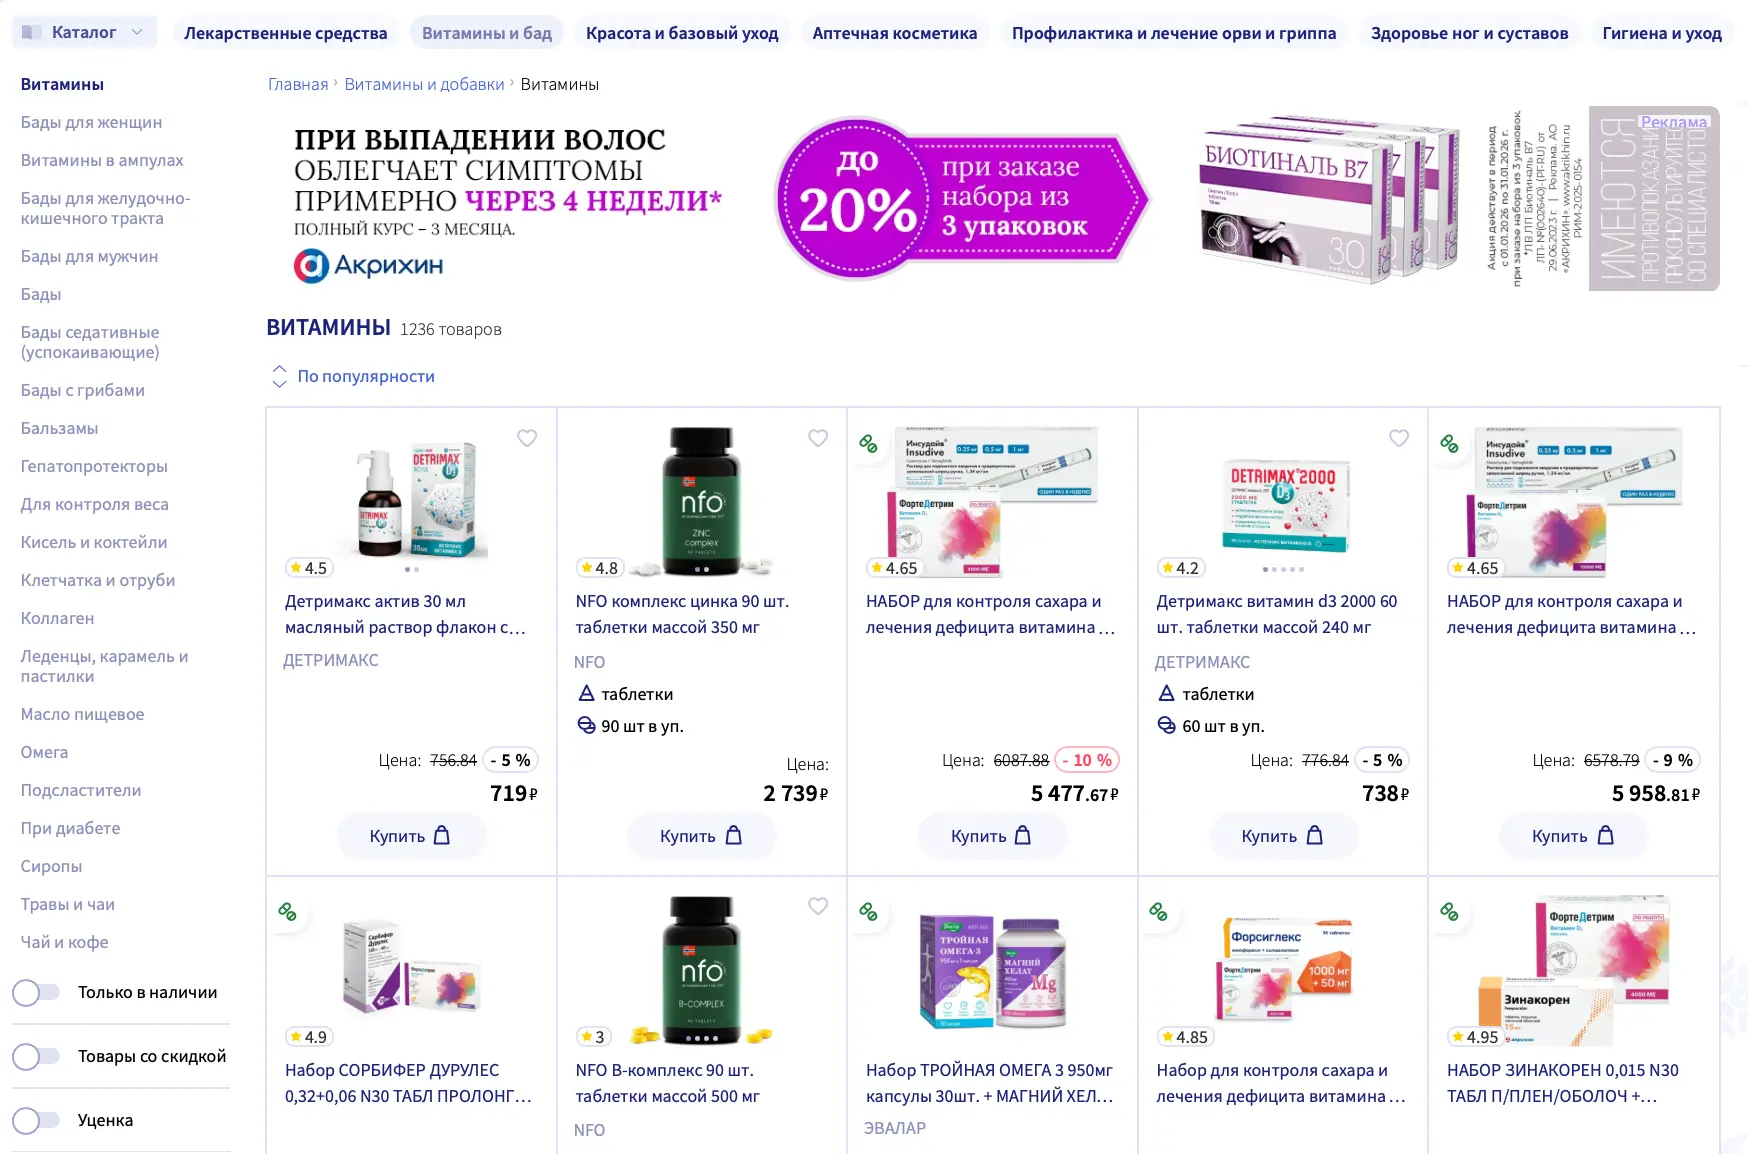Add Детримакс актив to favorites heart
This screenshot has width=1748, height=1154.
(527, 438)
